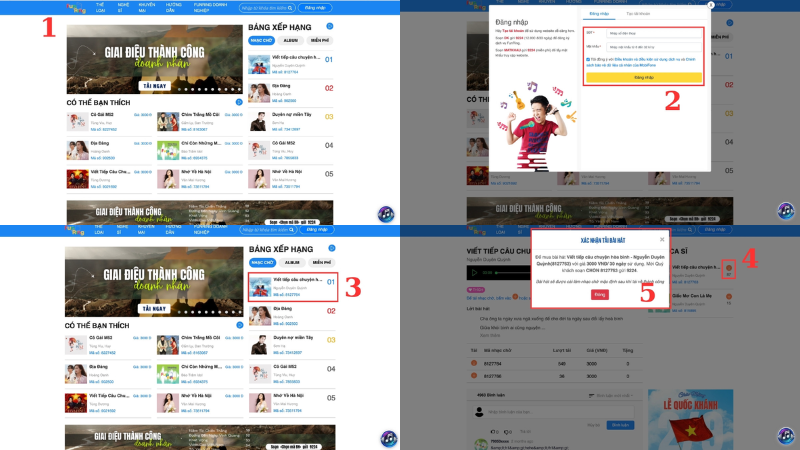Open Khuyến Mại menu in step 1 screen

tap(147, 7)
